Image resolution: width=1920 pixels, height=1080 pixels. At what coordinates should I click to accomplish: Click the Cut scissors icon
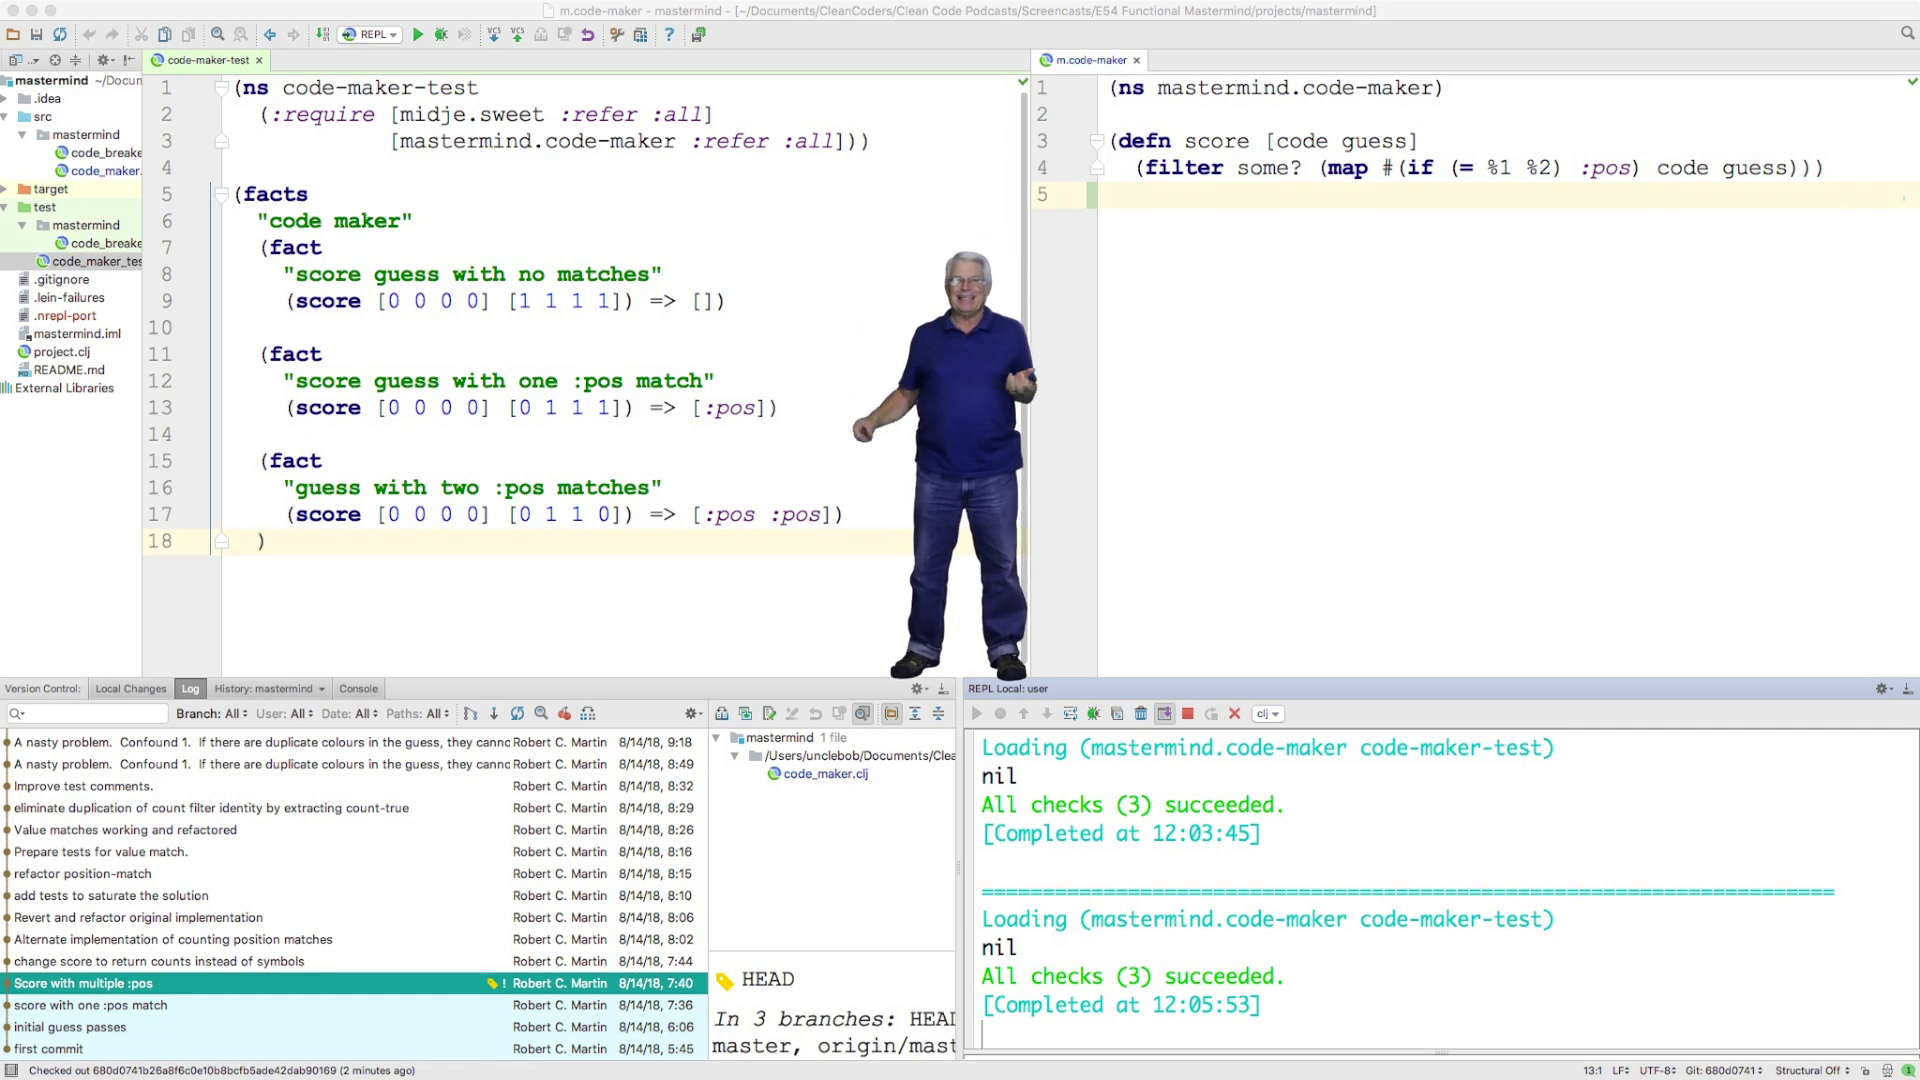coord(141,34)
